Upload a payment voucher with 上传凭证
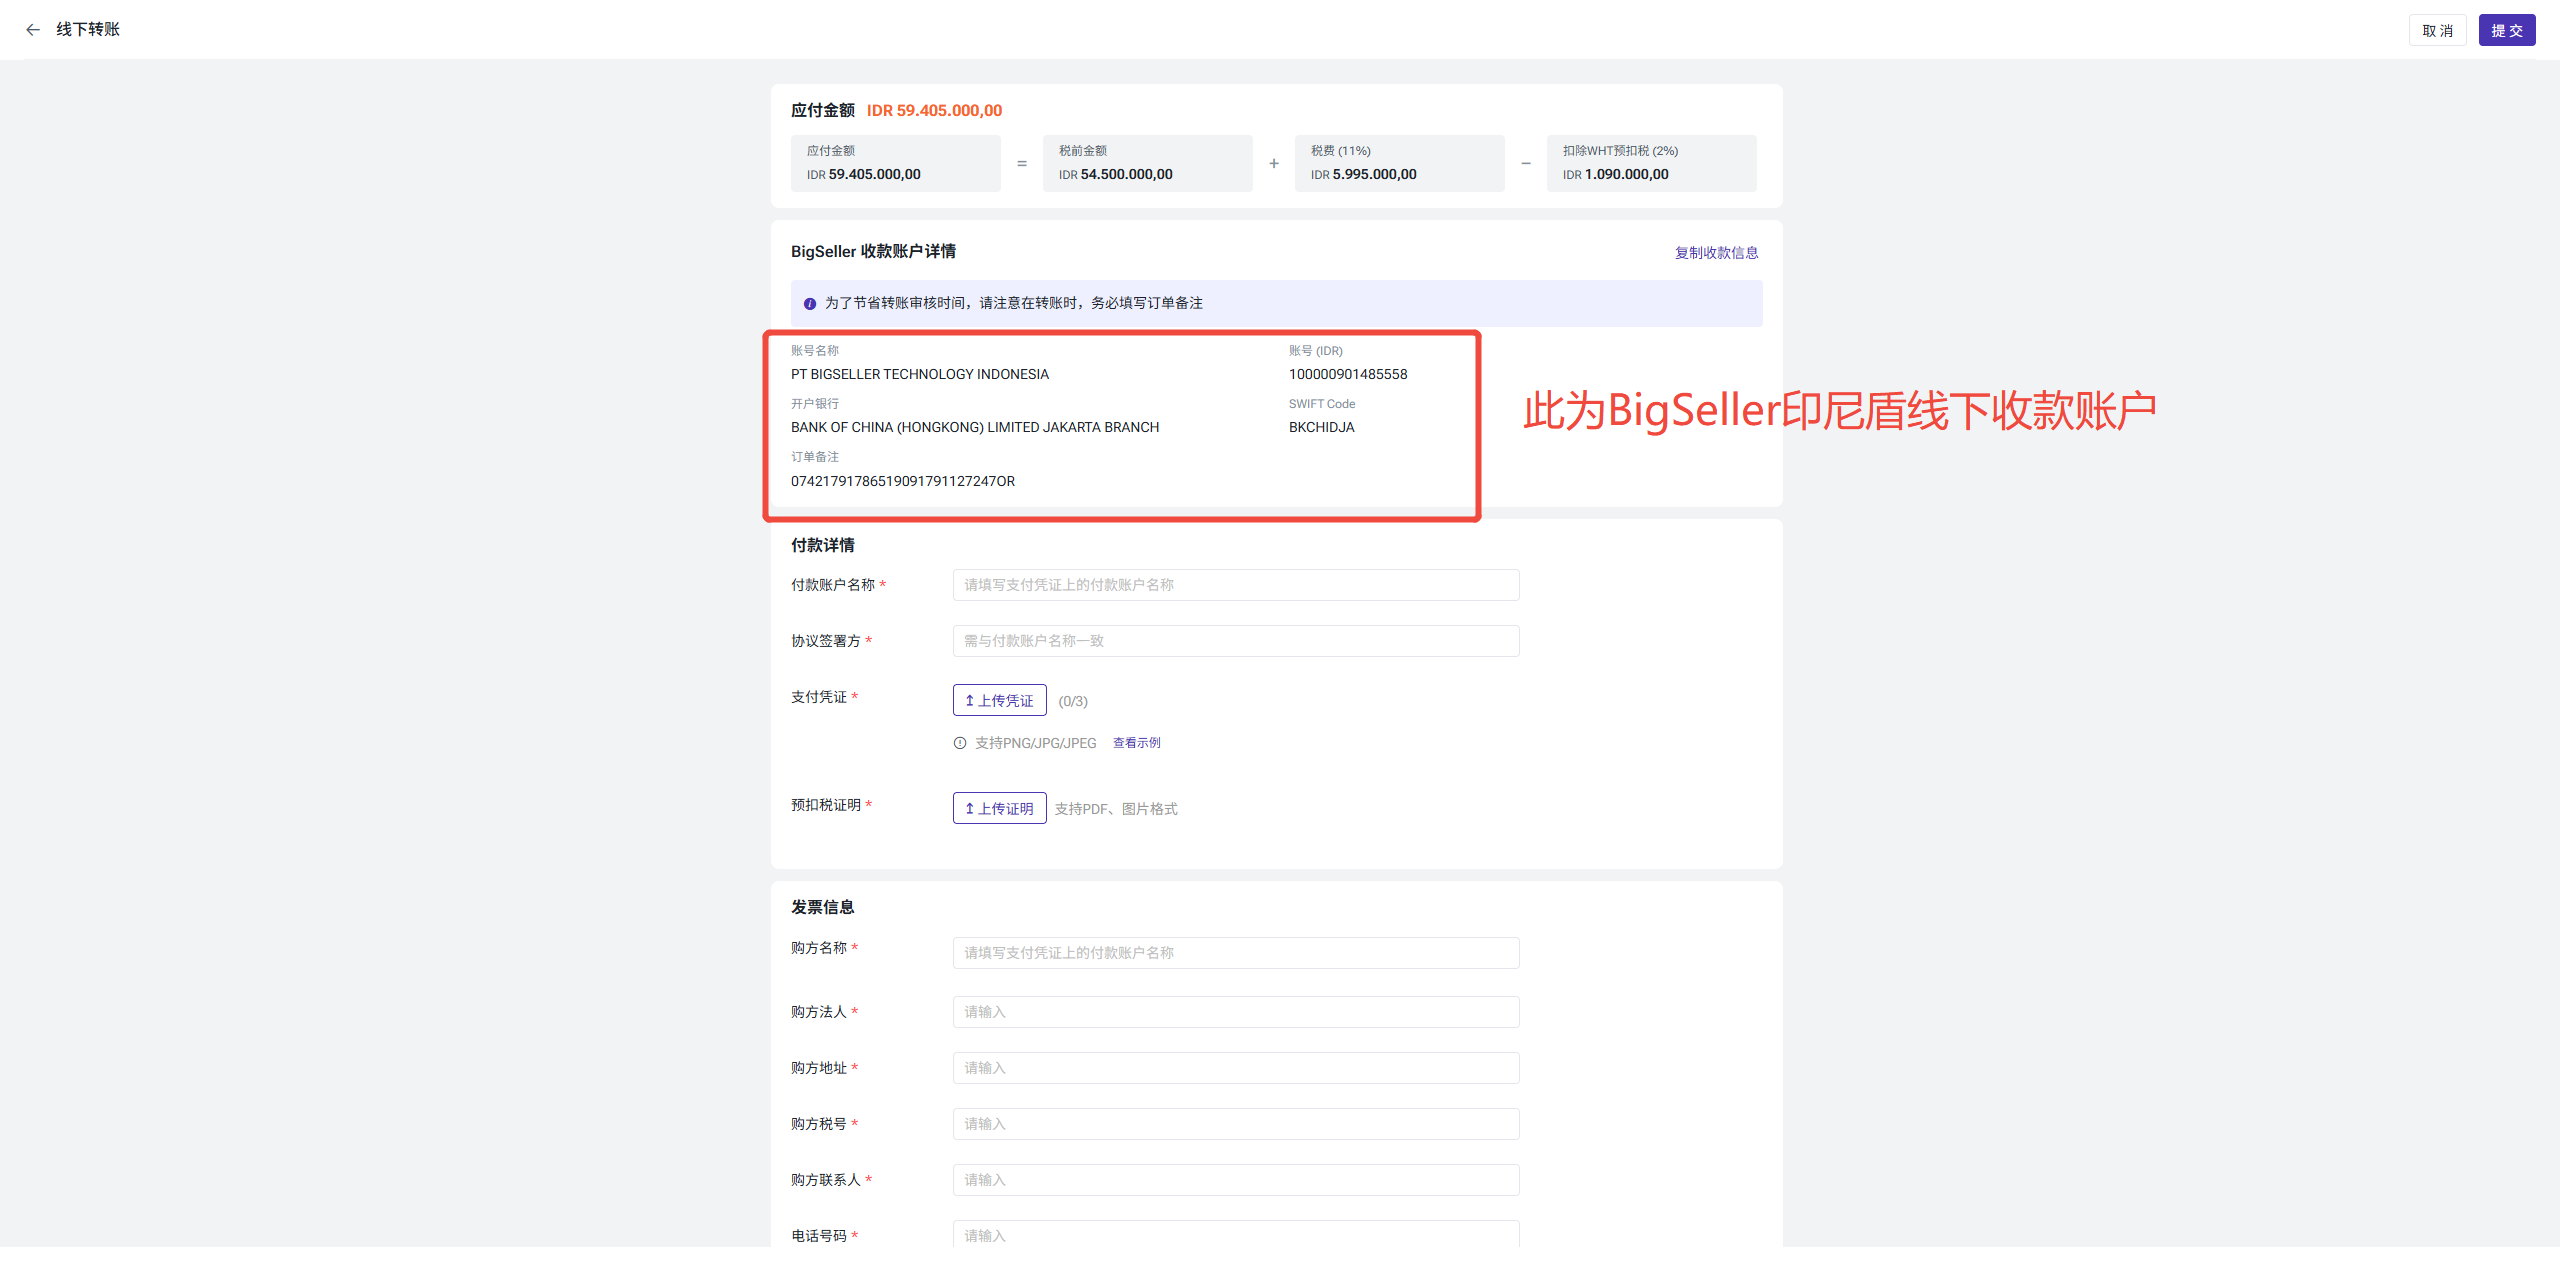Viewport: 2560px width, 1279px height. tap(1000, 700)
